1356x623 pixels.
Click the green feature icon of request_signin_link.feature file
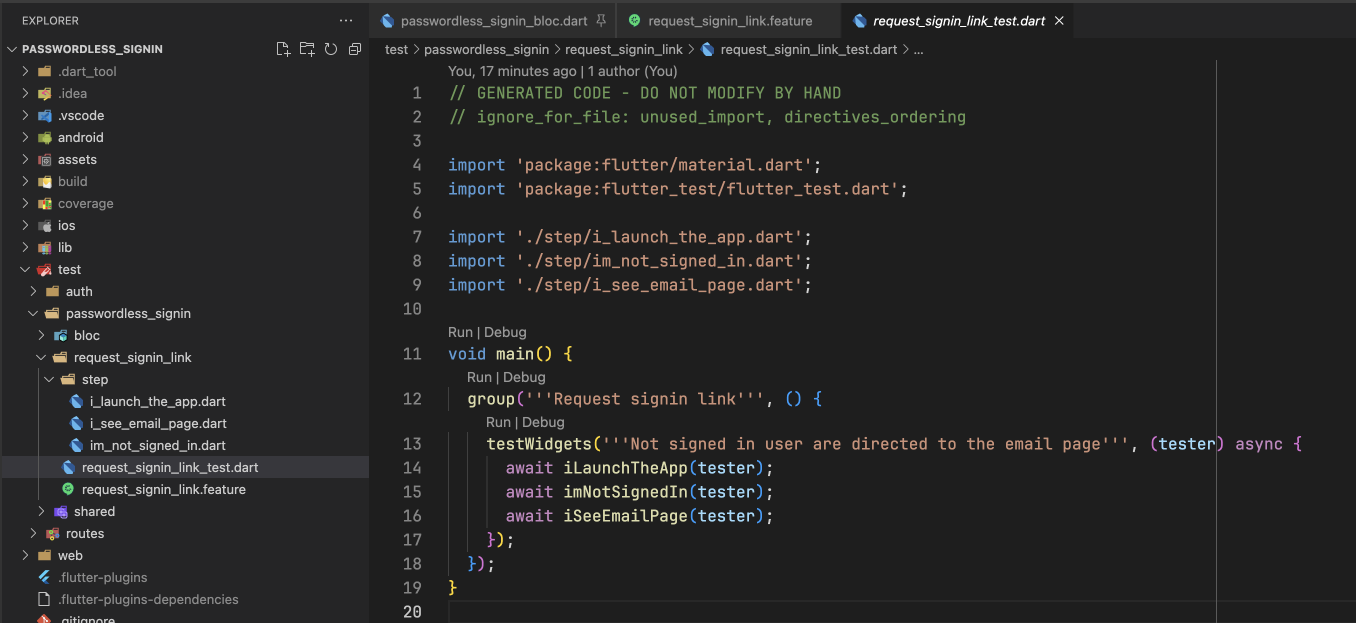coord(68,489)
